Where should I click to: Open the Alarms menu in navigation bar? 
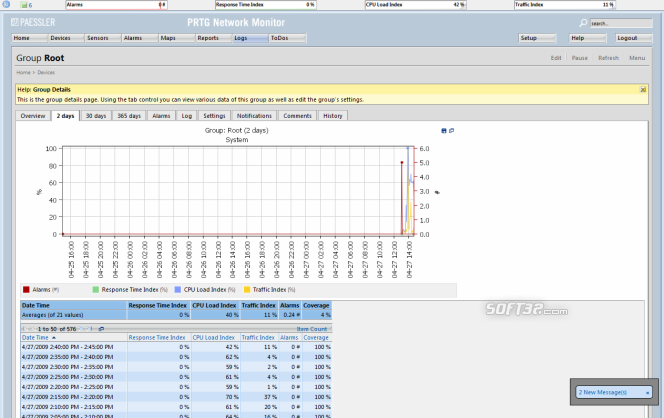tap(140, 38)
